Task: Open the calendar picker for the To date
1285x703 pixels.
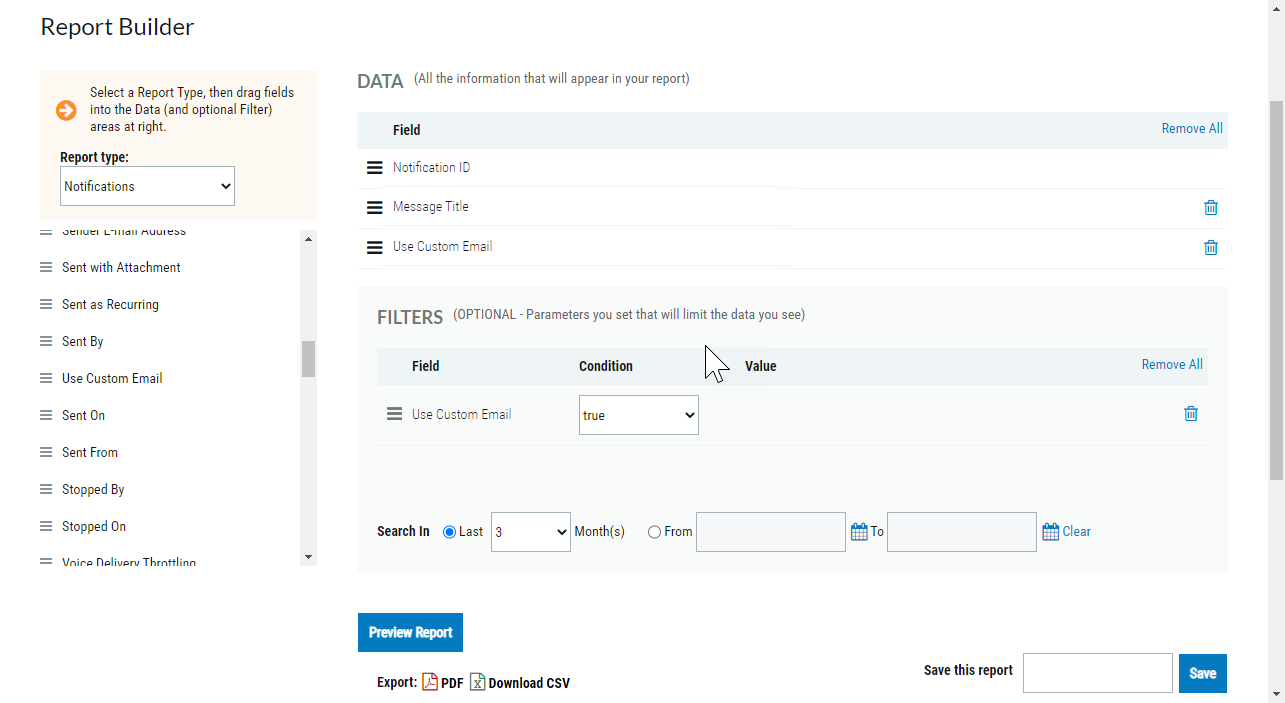Action: (x=1048, y=531)
